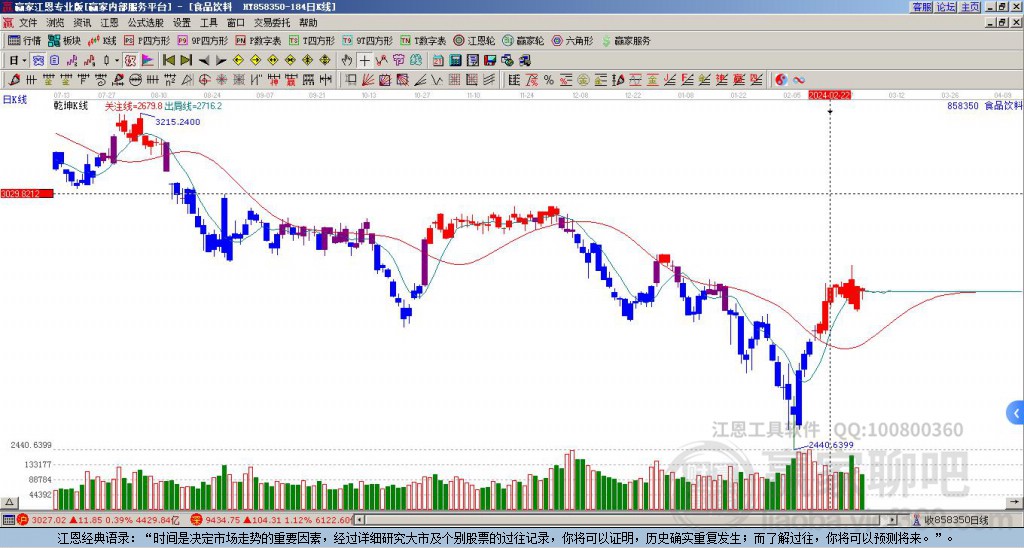Click the calendar icon

point(438,60)
